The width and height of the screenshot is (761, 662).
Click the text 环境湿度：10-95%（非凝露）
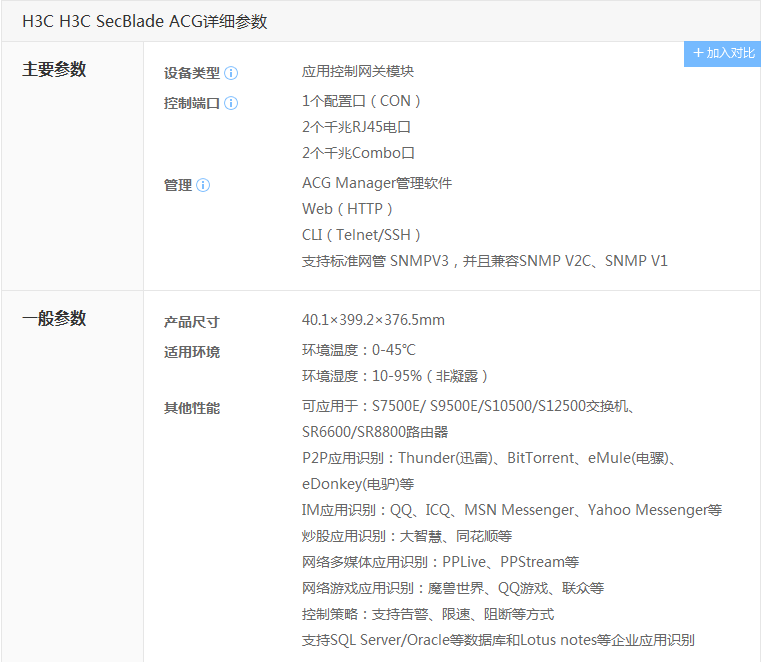pyautogui.click(x=396, y=377)
